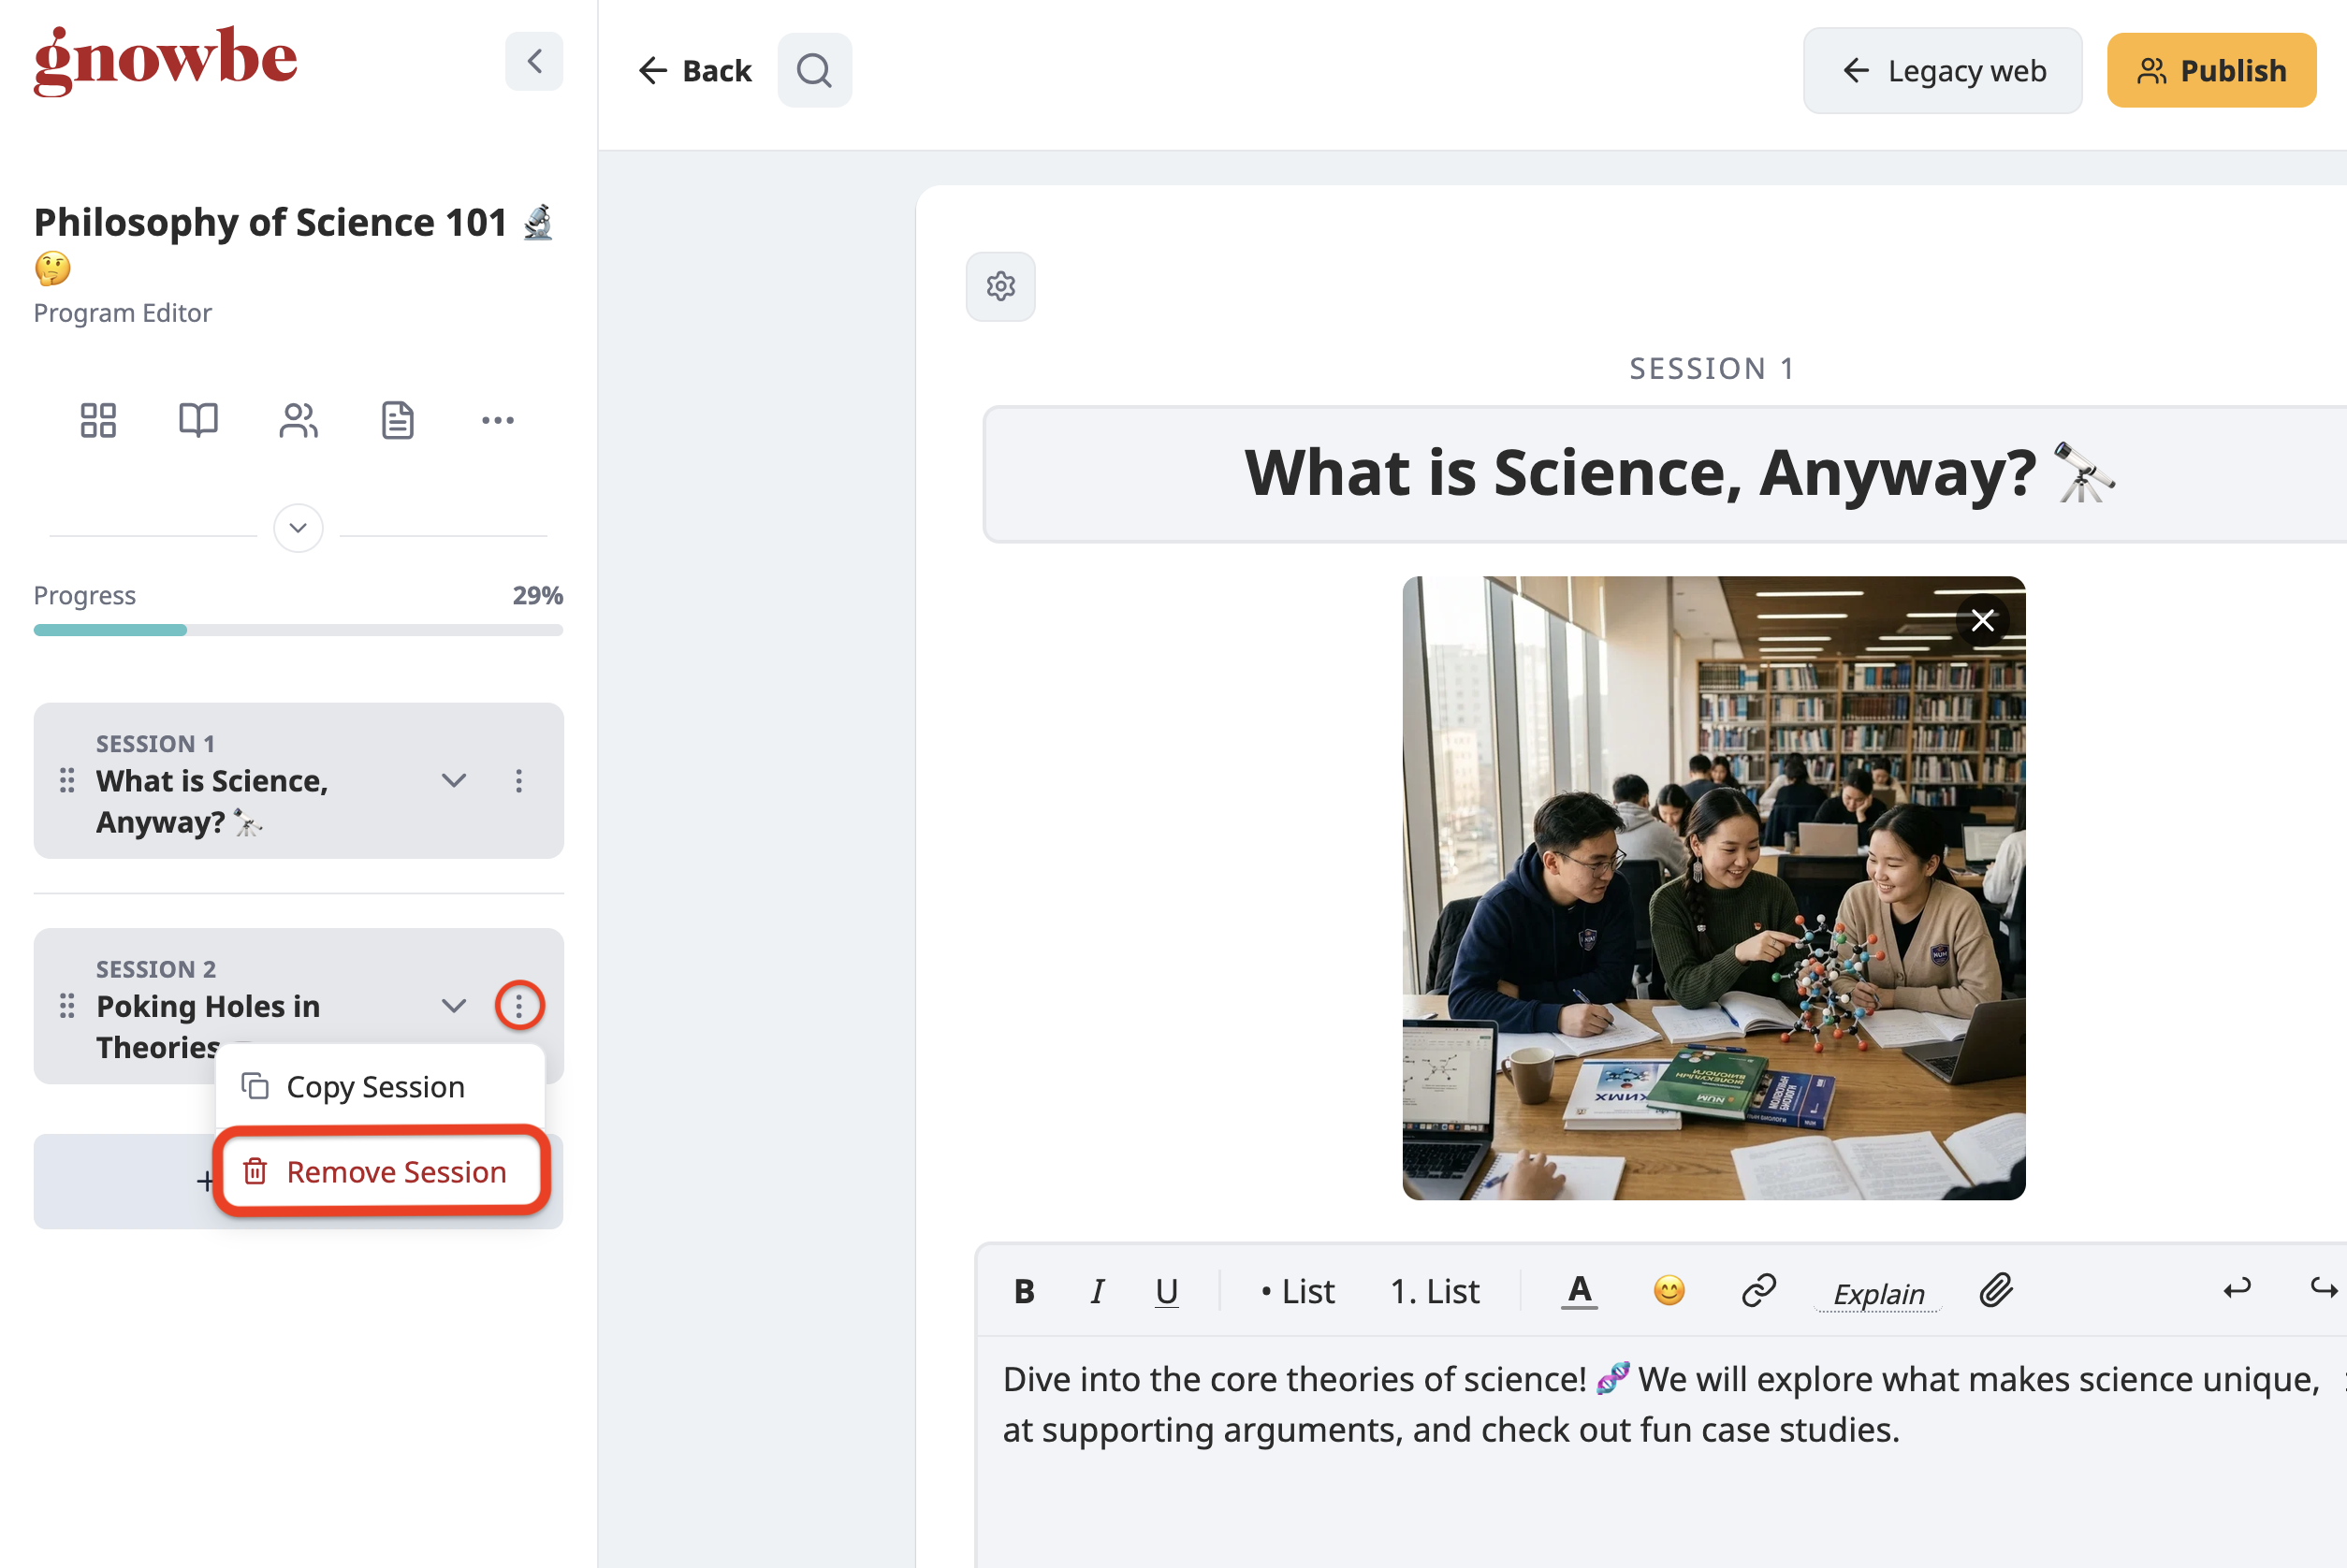The image size is (2347, 1568).
Task: Edit the session title field
Action: (1664, 474)
